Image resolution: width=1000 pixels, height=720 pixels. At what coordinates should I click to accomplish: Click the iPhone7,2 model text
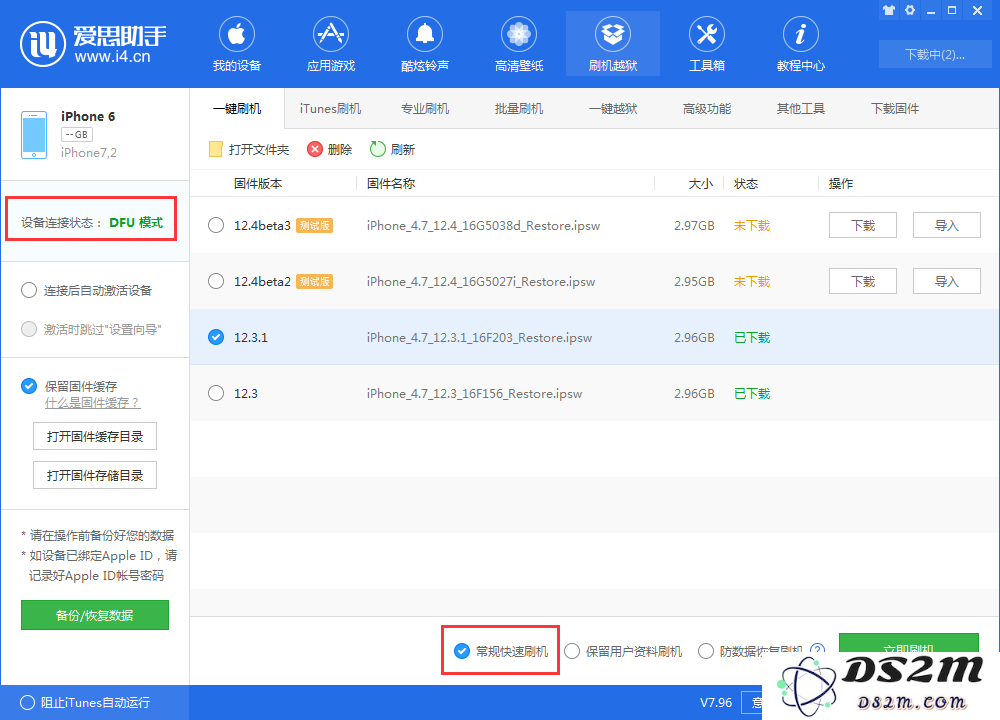tap(89, 152)
